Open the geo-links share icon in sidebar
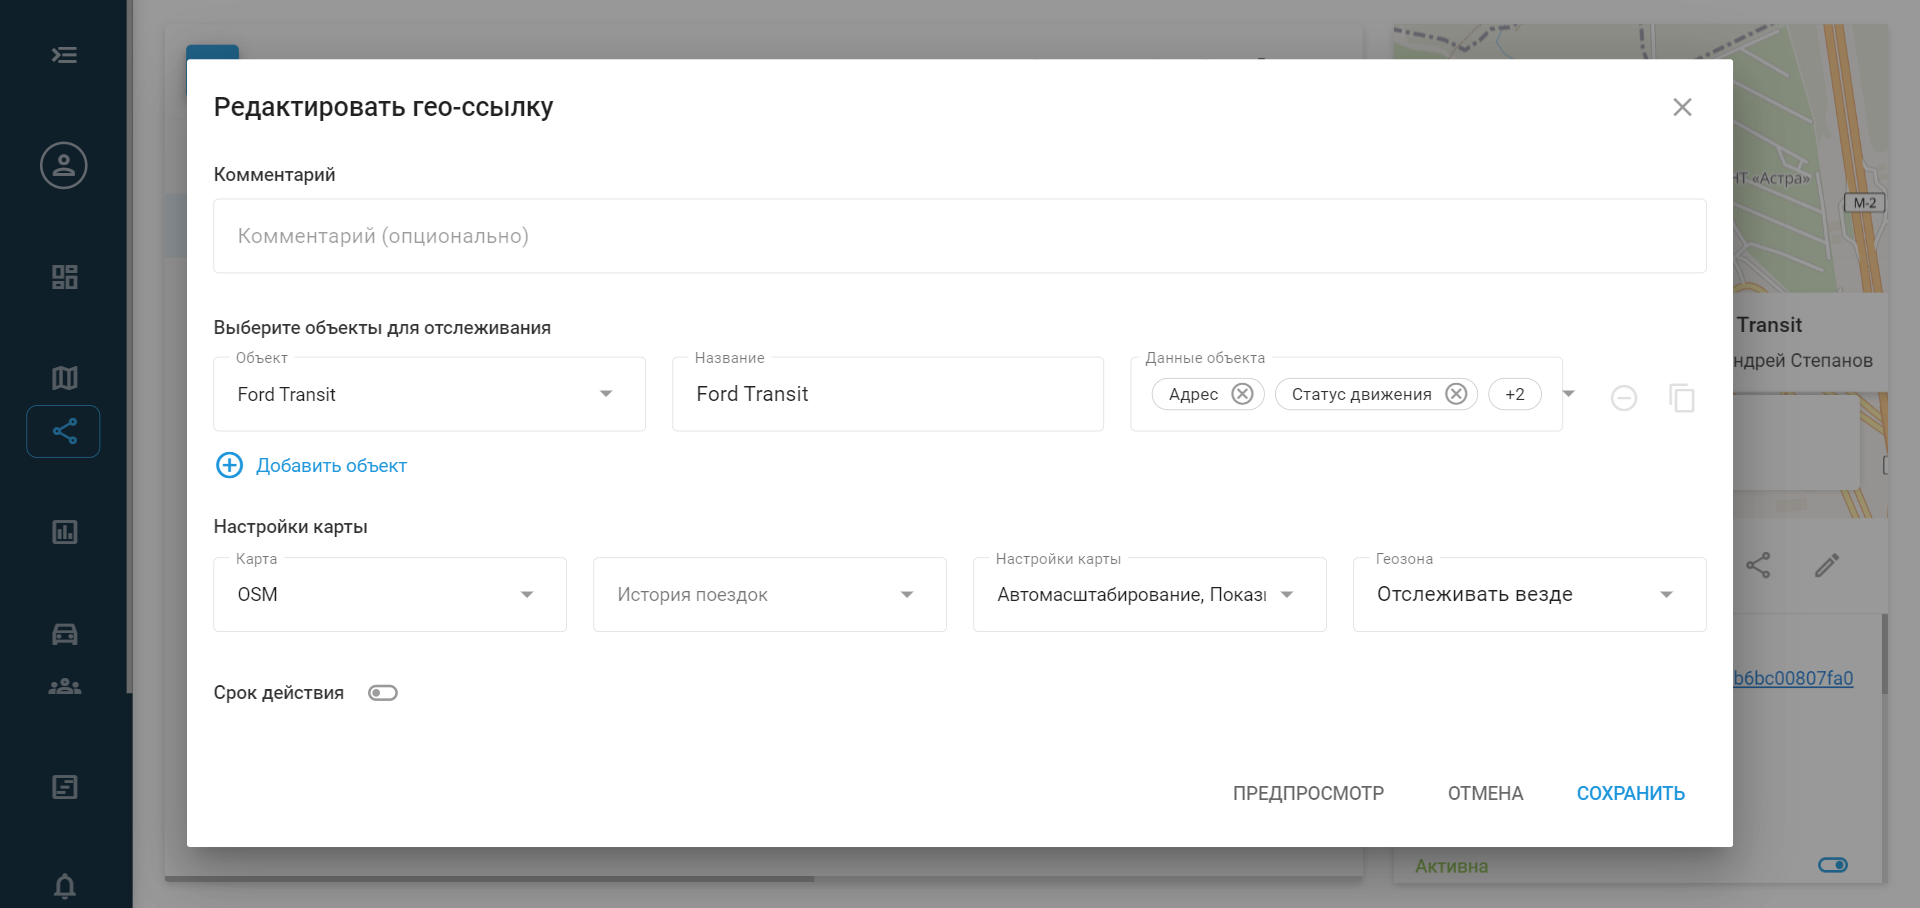Screen dimensions: 1920x908 point(64,431)
